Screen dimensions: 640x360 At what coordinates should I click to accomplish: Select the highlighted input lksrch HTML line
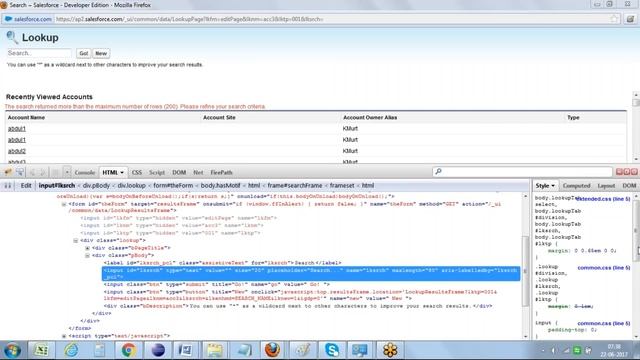[311, 273]
